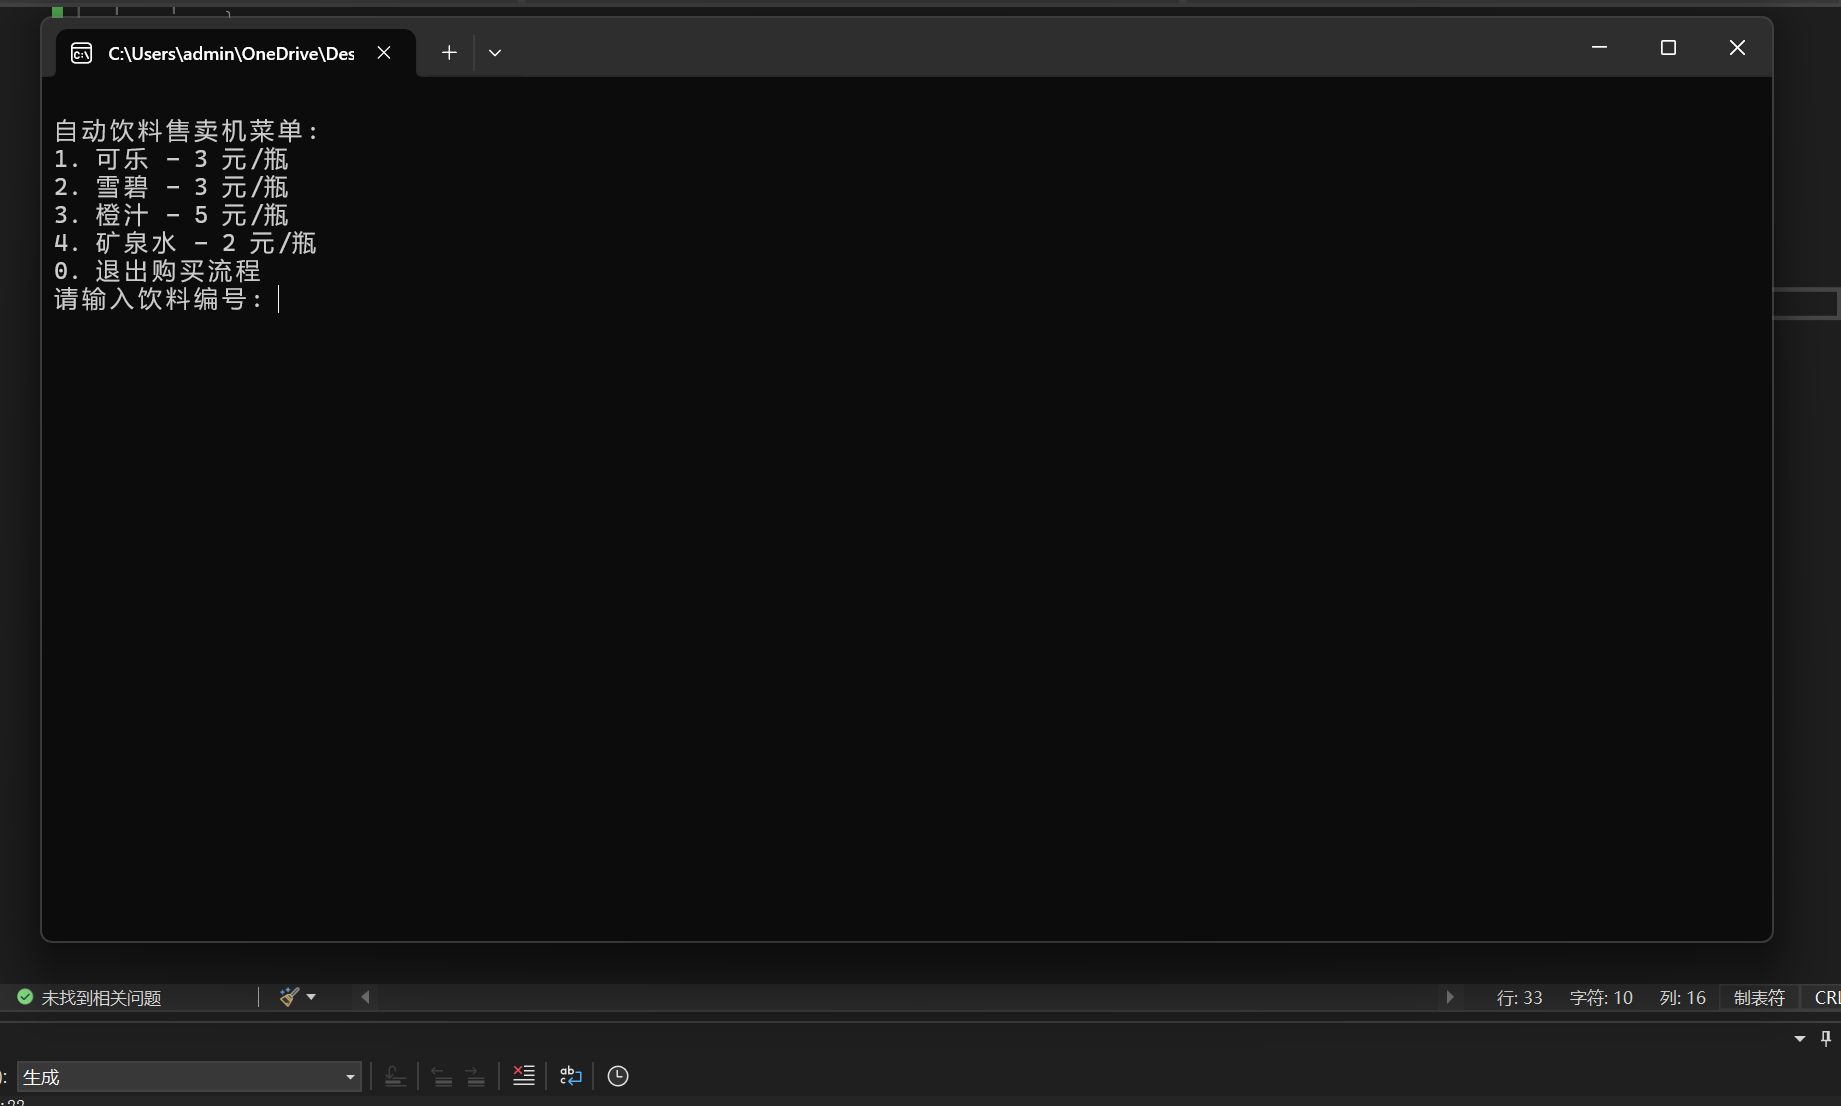Go to next message icon in output toolbar
1841x1106 pixels.
tap(476, 1077)
